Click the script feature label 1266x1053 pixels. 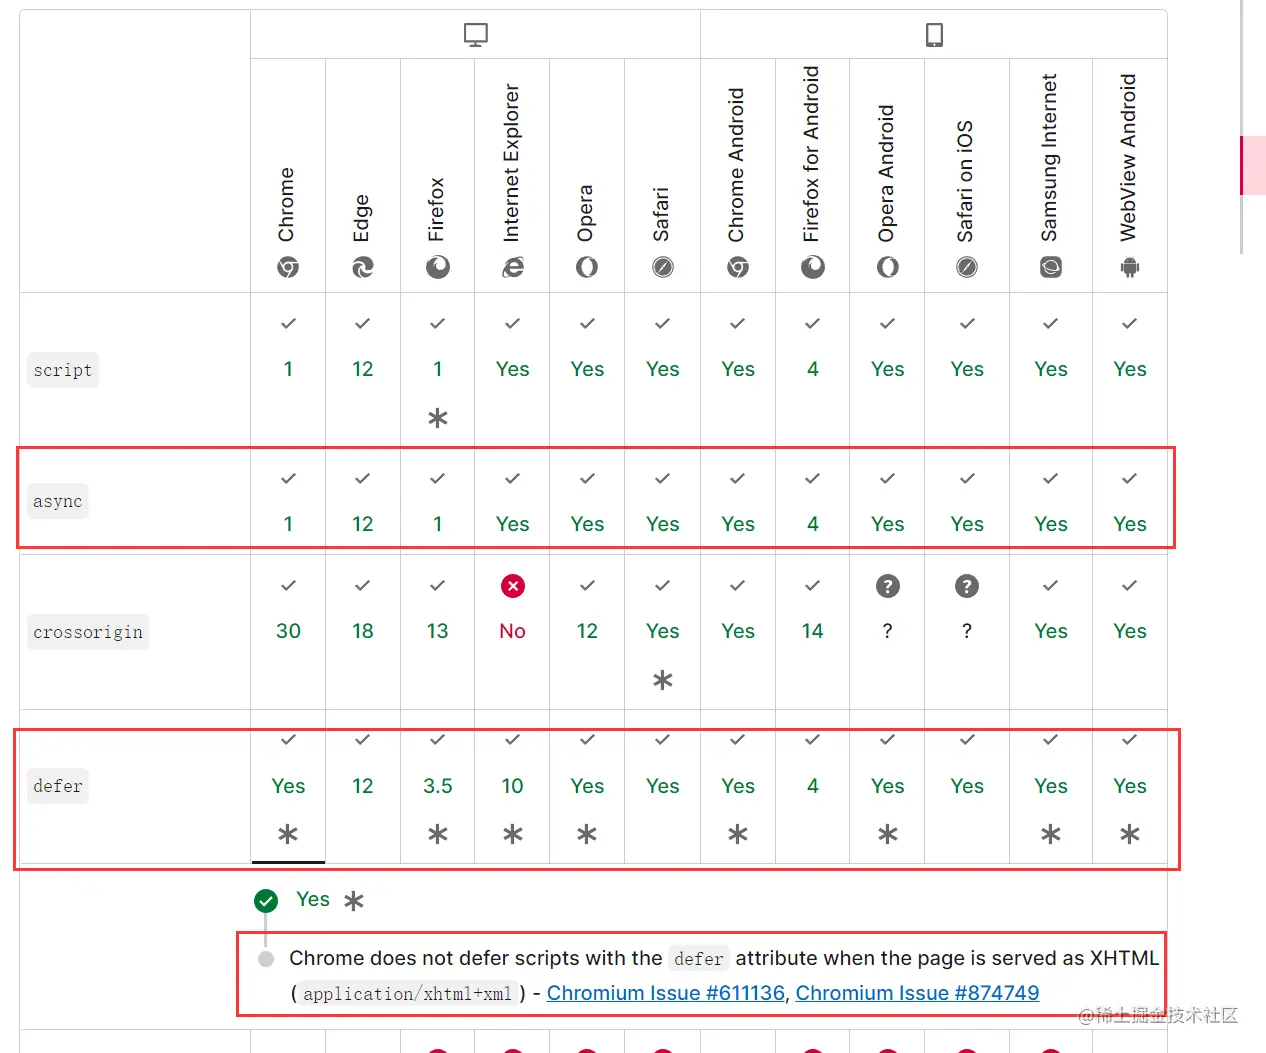(63, 370)
